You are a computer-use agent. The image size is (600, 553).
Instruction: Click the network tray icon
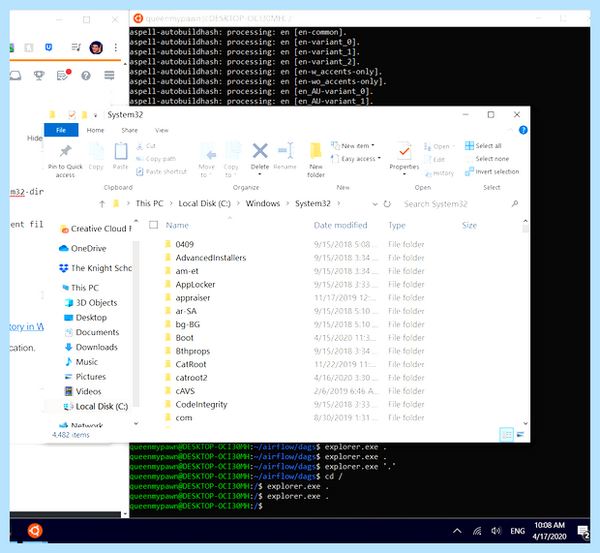coord(477,531)
